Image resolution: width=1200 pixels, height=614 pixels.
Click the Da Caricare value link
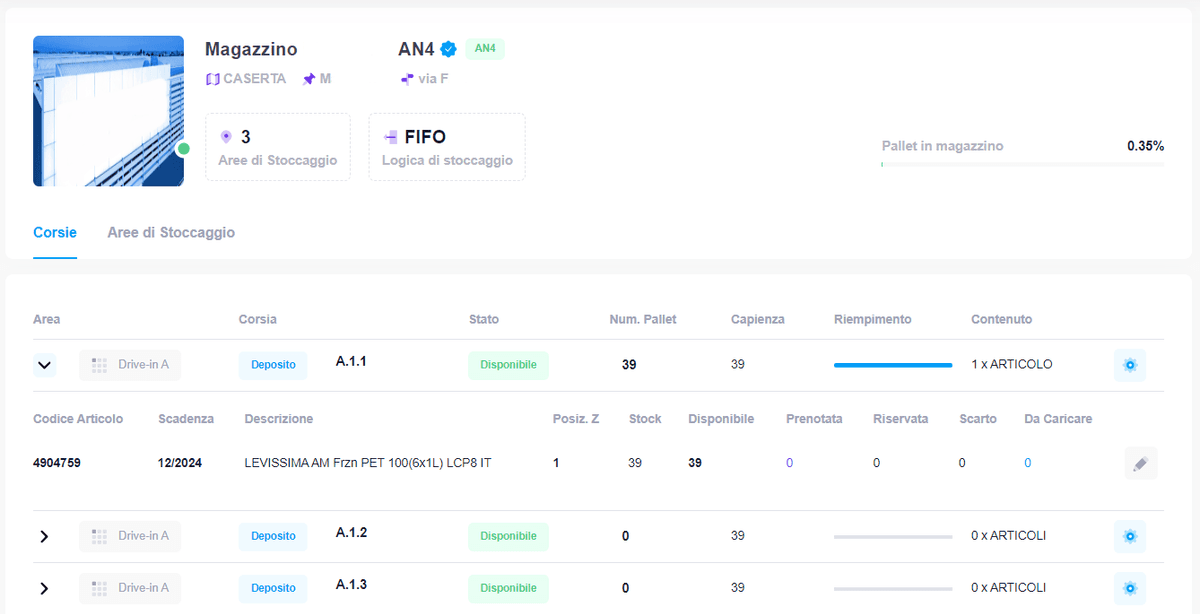[1027, 463]
